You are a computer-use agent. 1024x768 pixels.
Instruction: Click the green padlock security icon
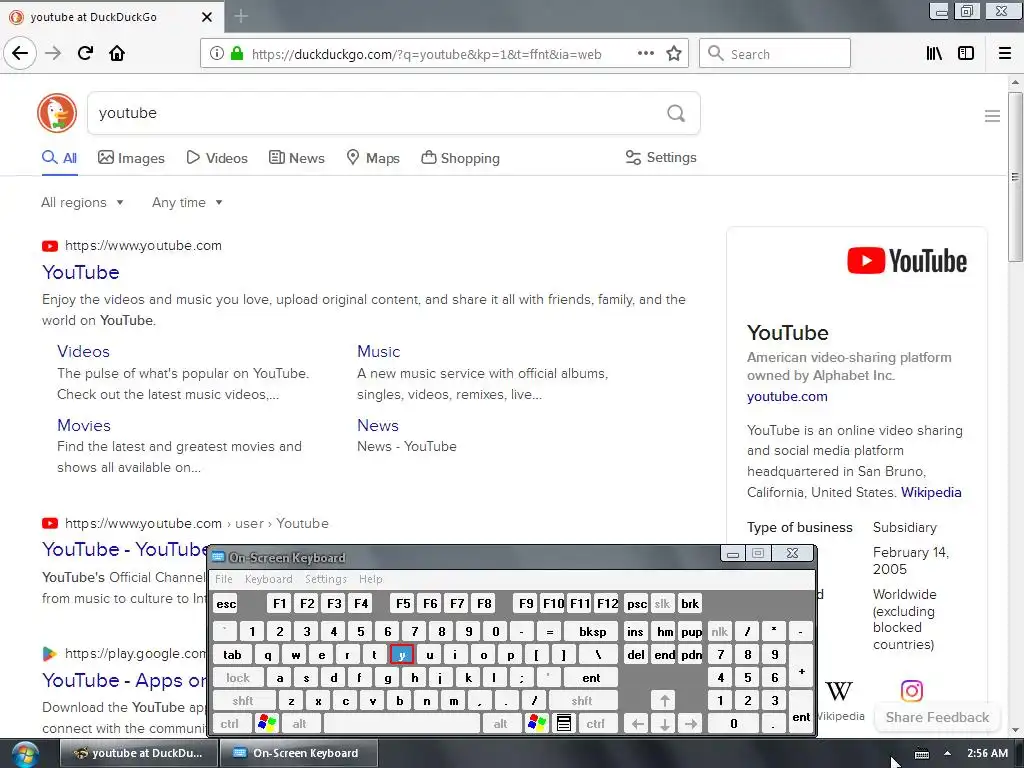[237, 54]
